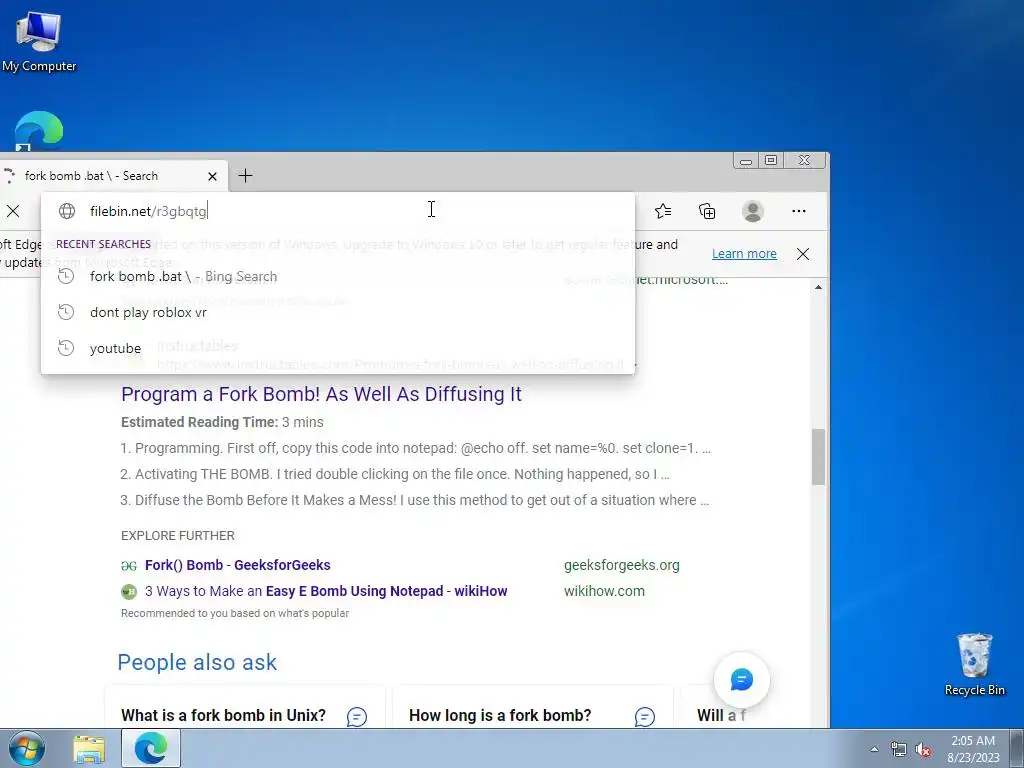Click 'Estimated Reading Time: 3 mins' text
The width and height of the screenshot is (1024, 768).
click(x=222, y=422)
